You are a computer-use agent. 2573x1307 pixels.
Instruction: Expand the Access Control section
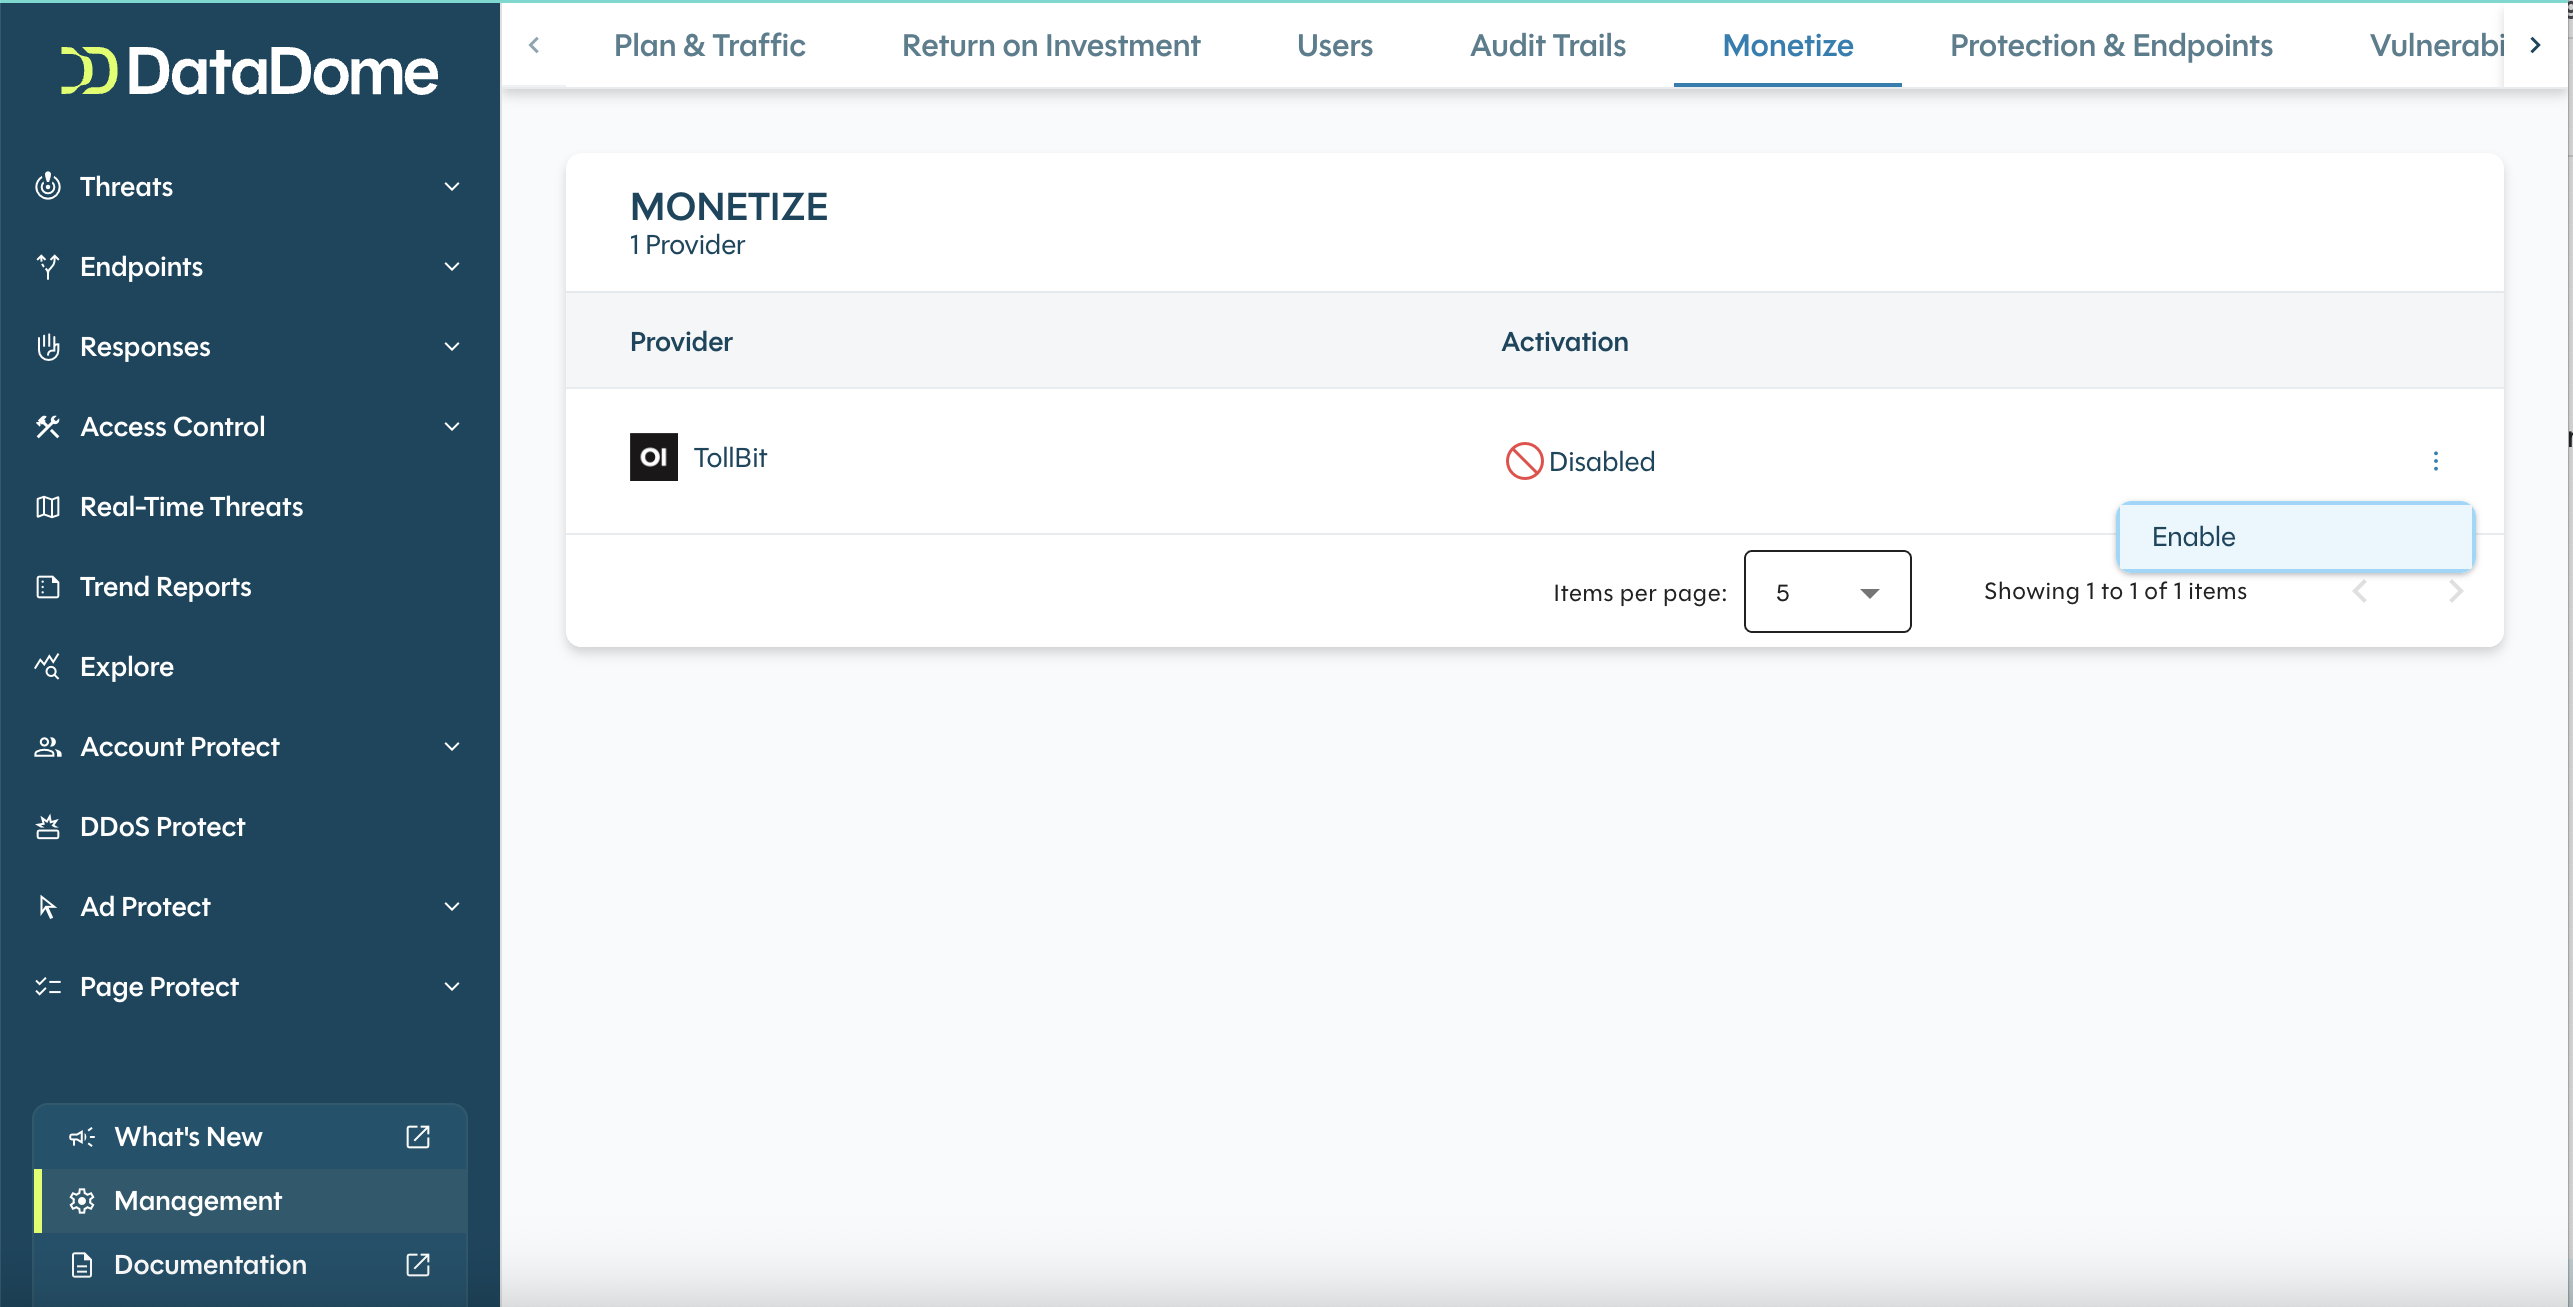point(452,426)
